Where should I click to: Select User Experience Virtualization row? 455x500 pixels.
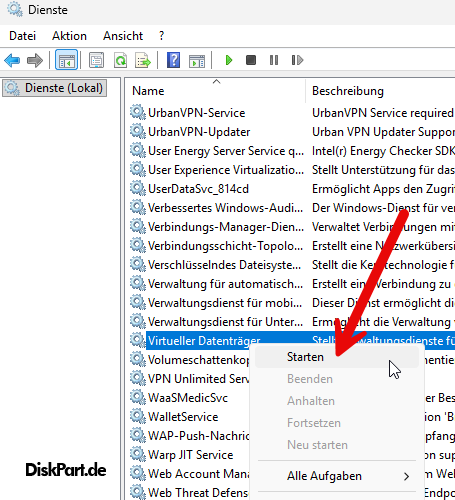[x=226, y=170]
